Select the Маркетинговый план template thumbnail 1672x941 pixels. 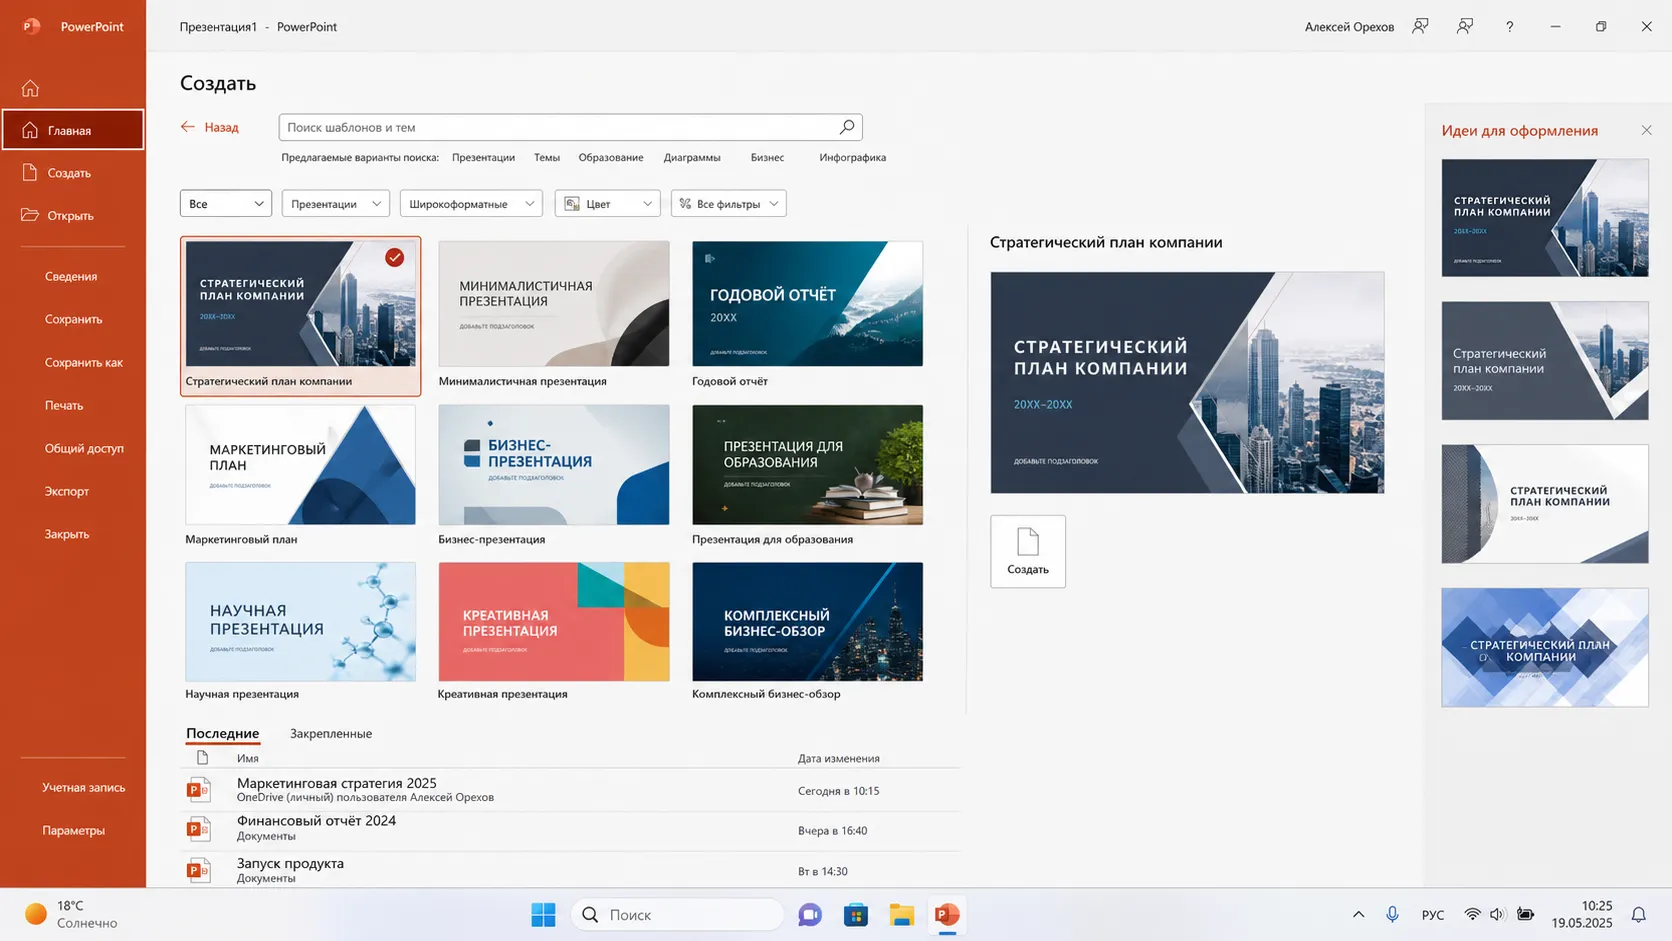tap(300, 464)
